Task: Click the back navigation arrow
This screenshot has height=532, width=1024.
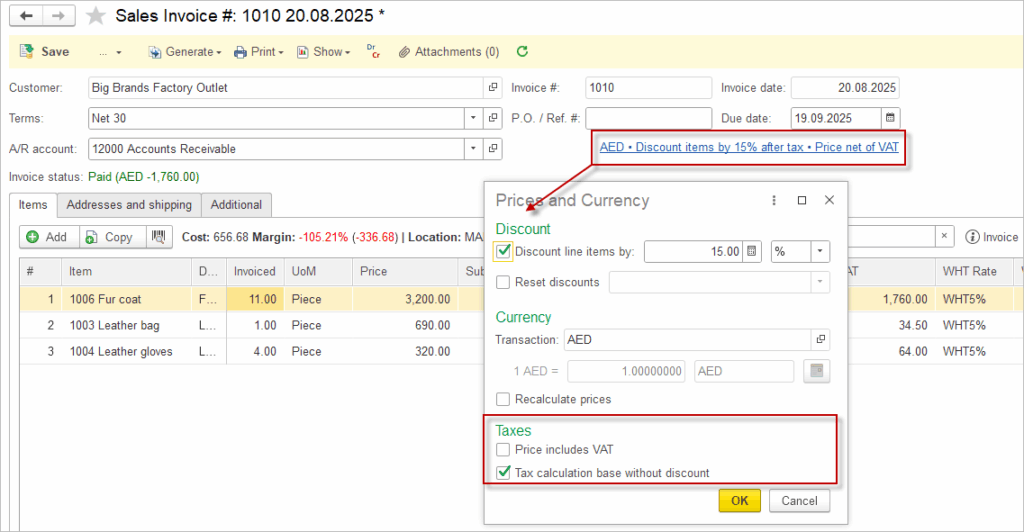Action: pos(27,15)
